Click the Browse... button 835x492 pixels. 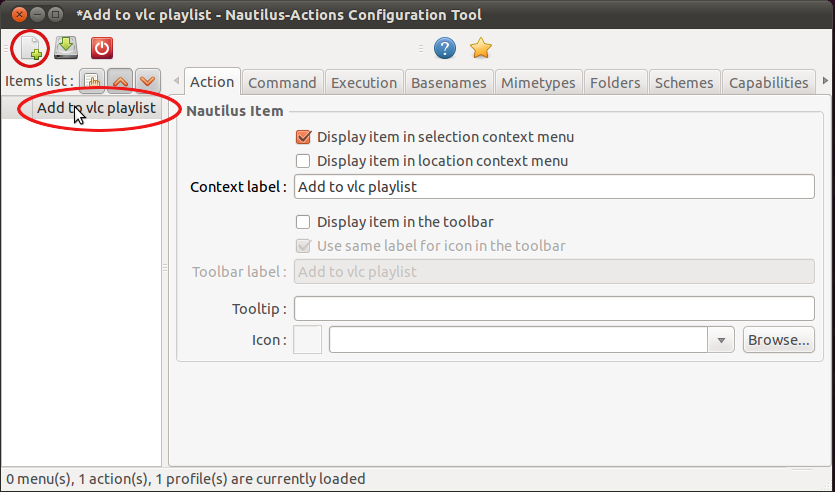point(778,340)
